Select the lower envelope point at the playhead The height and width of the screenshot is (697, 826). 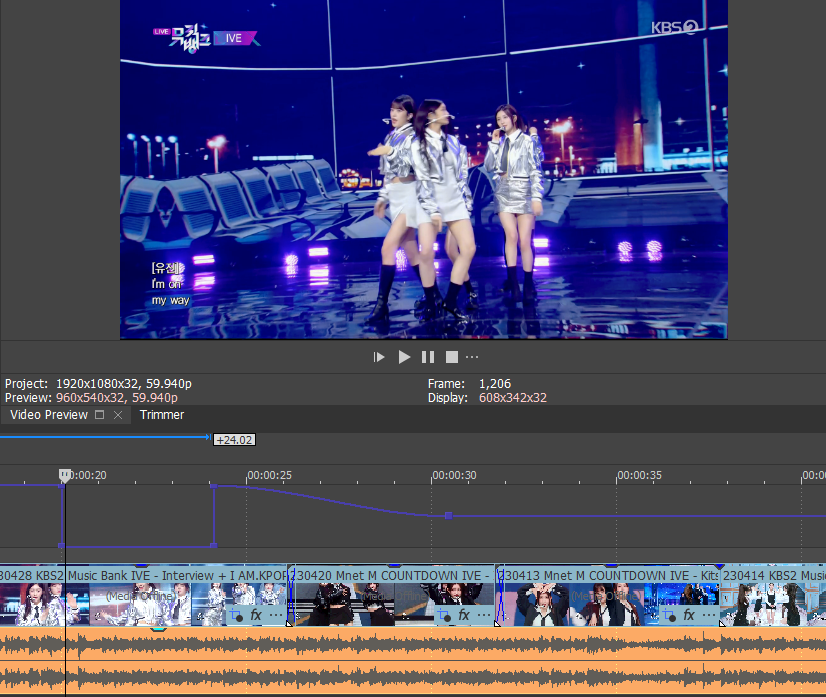[x=62, y=546]
